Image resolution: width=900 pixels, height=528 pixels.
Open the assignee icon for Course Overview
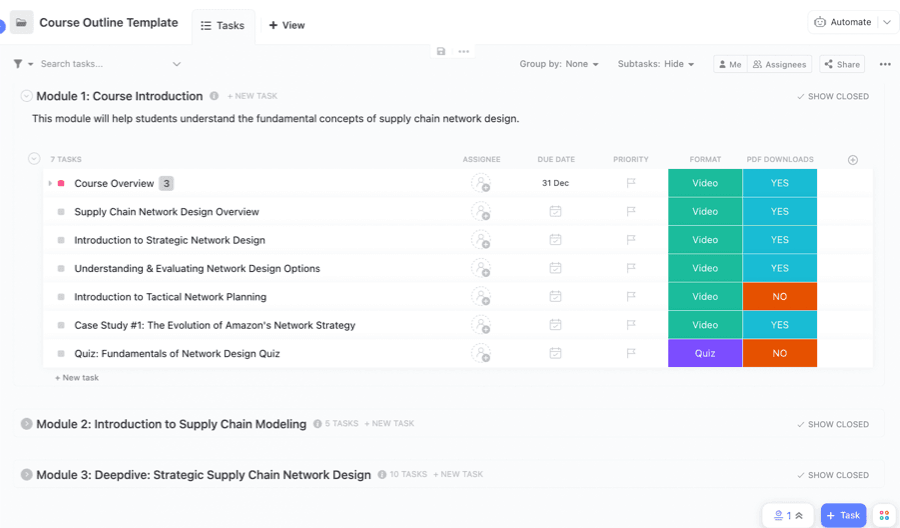coord(481,184)
